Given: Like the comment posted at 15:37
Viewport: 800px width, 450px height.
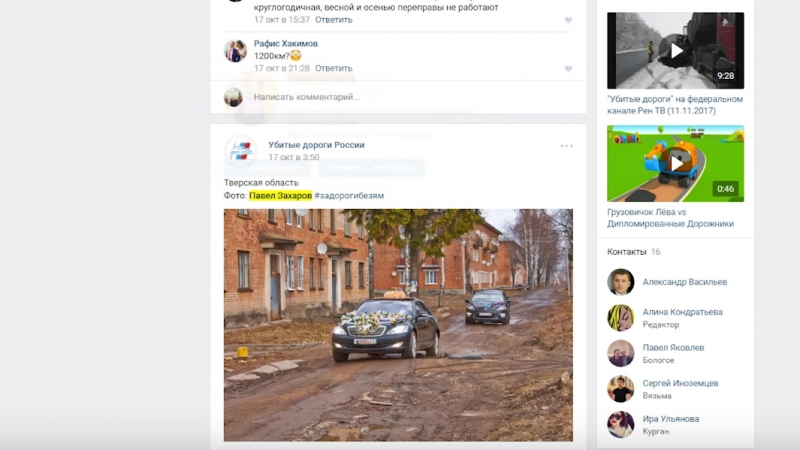Looking at the screenshot, I should tap(568, 20).
